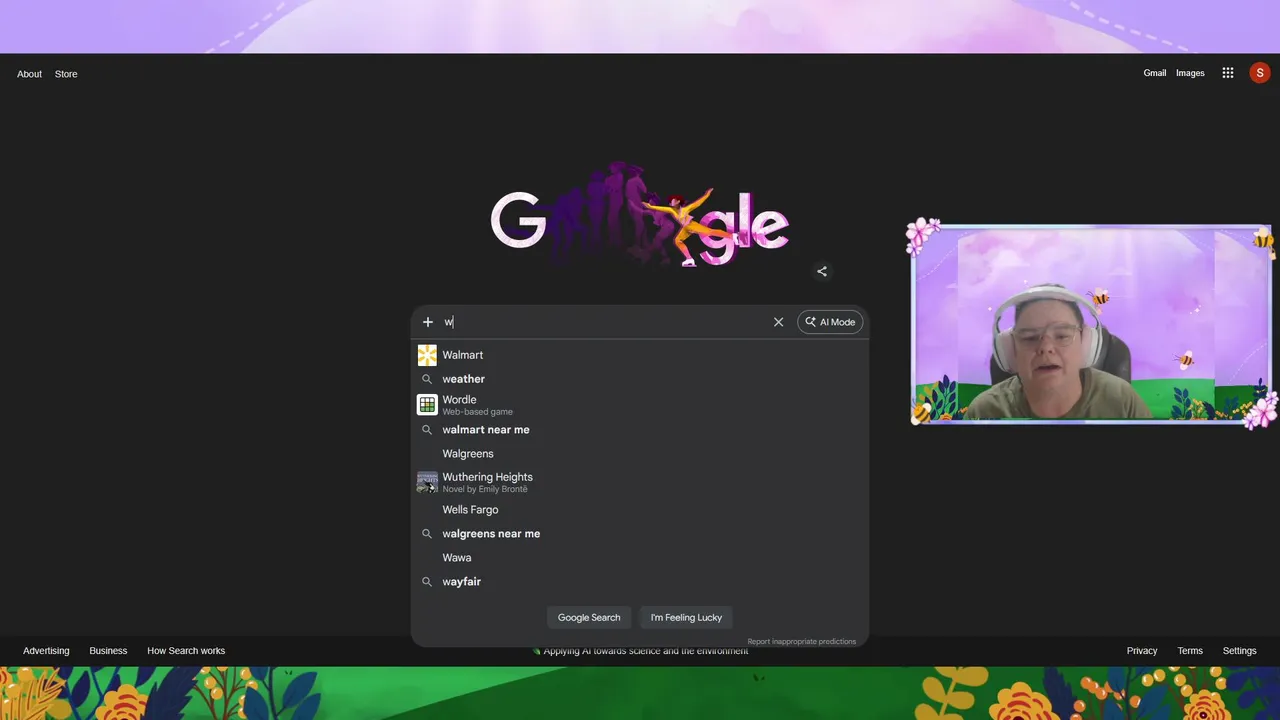This screenshot has height=720, width=1280.
Task: Click the Google Search button
Action: coord(589,617)
